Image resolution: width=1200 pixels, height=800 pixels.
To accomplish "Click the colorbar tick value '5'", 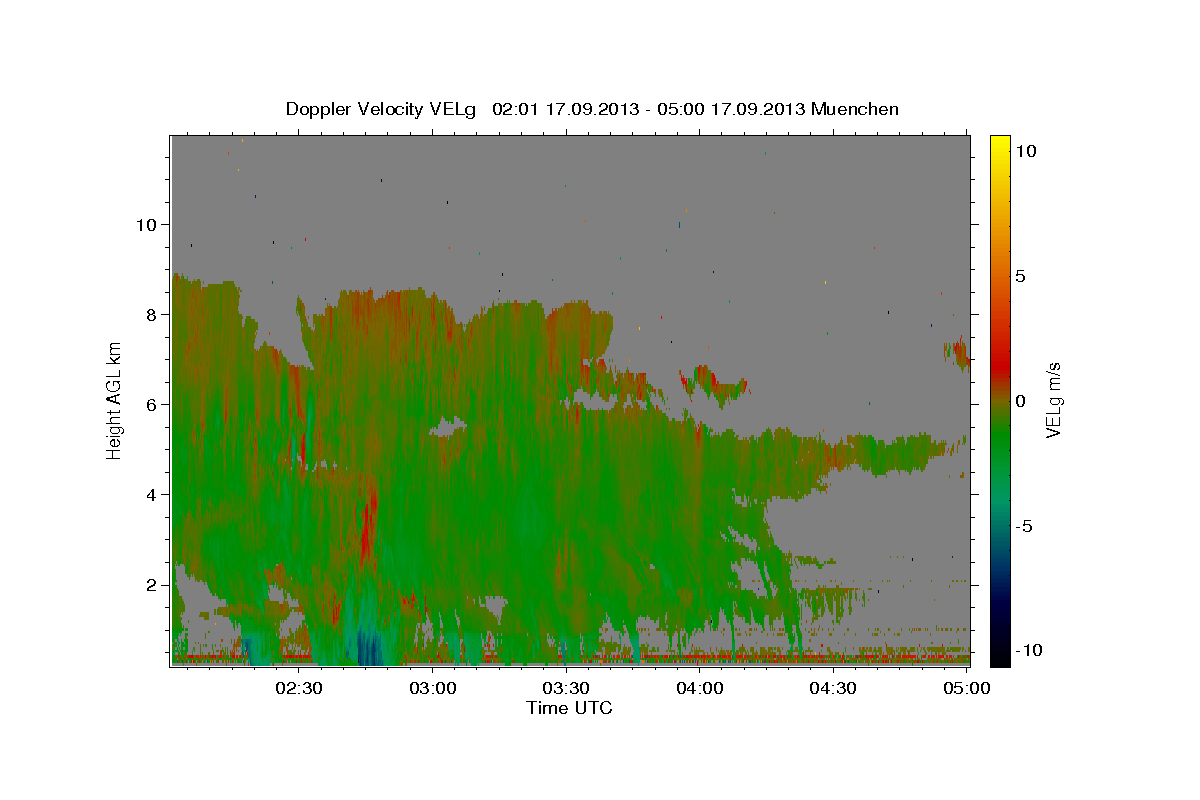I will click(x=1021, y=276).
